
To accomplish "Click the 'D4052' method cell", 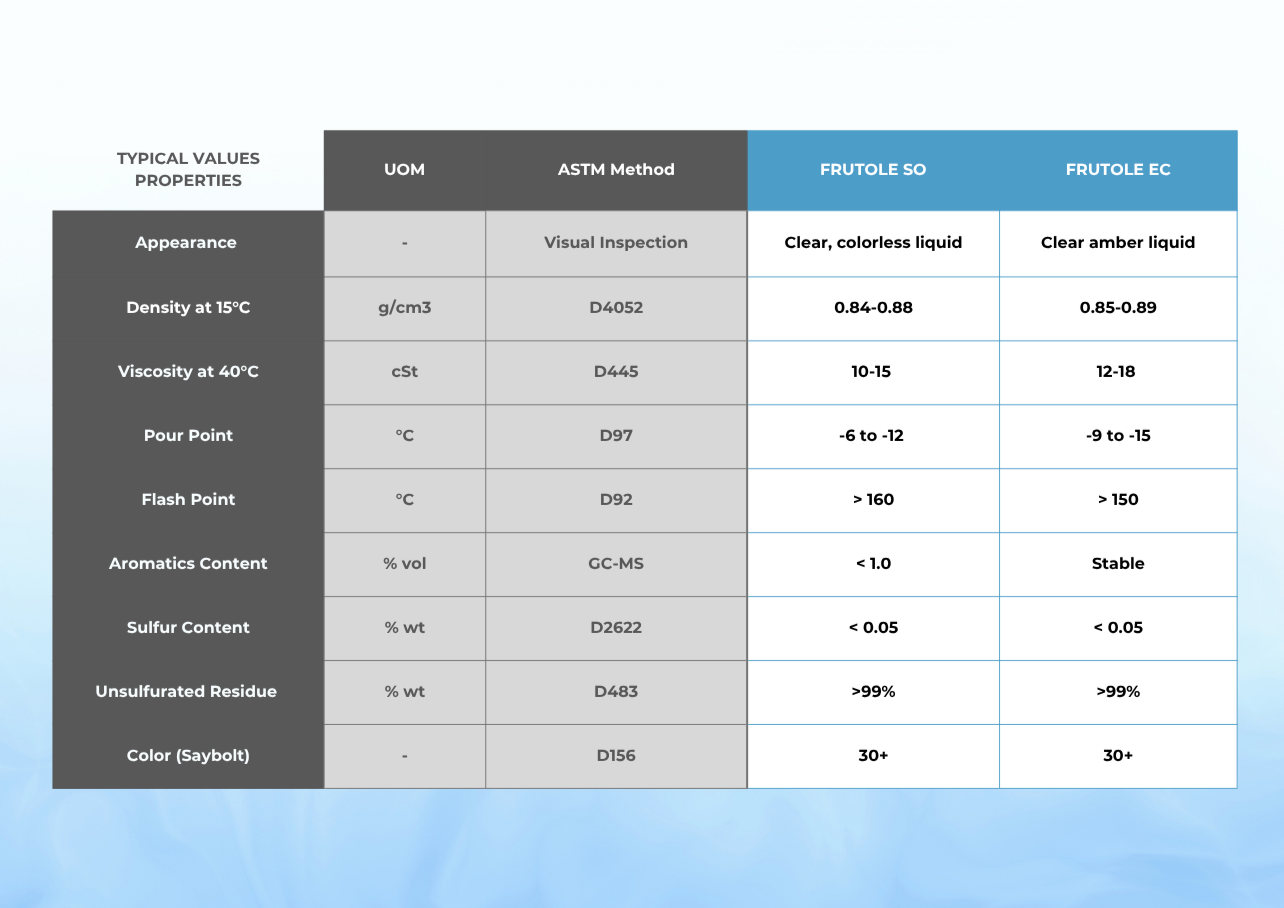I will [616, 308].
